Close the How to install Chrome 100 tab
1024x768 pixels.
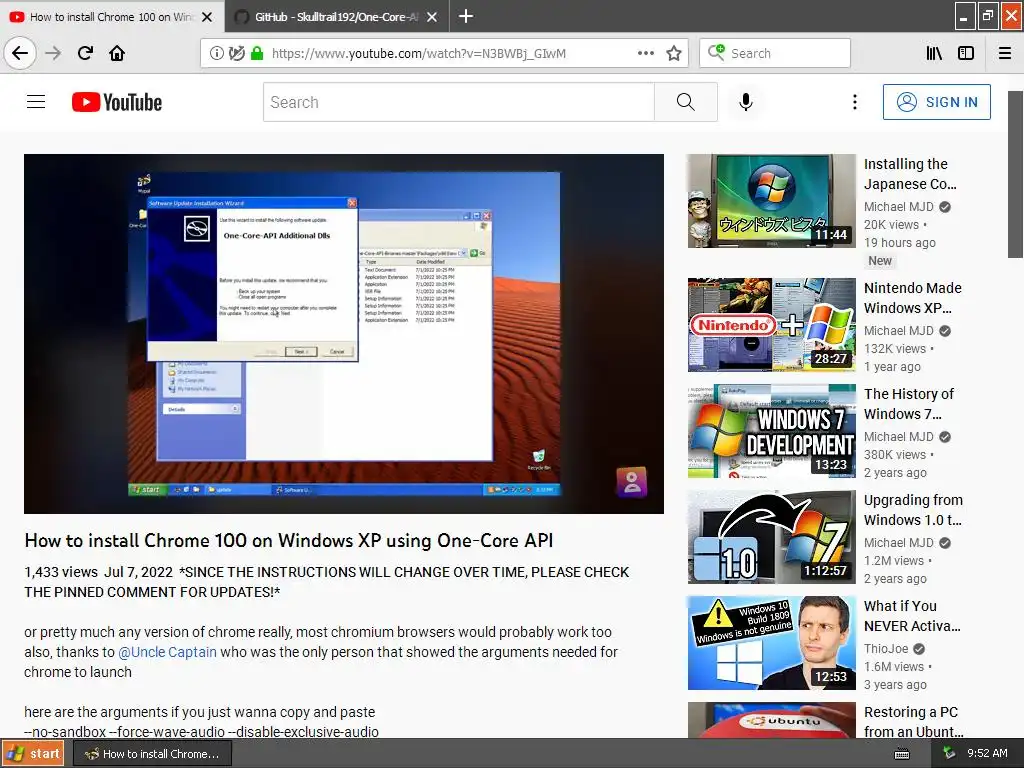pos(207,17)
